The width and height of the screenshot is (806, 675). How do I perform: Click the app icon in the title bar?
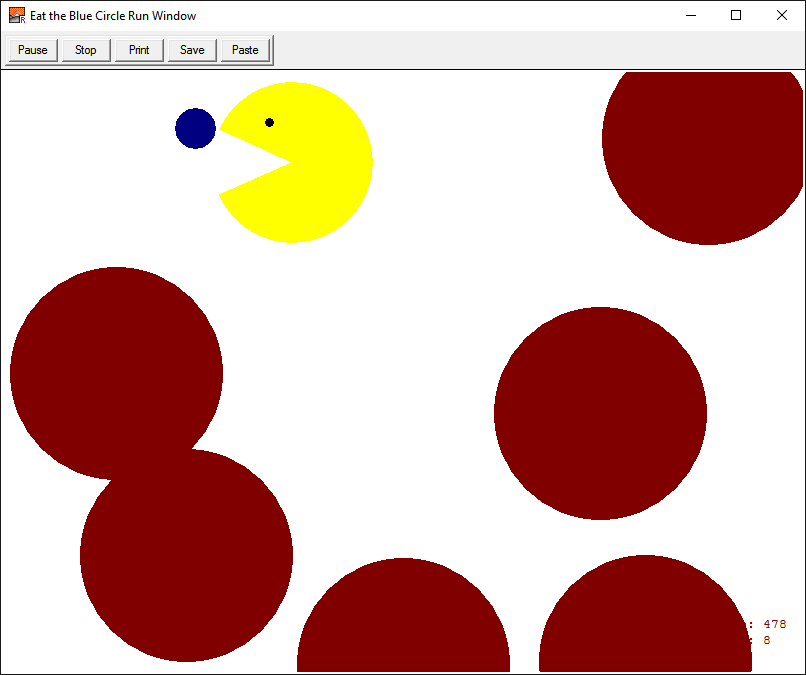pyautogui.click(x=17, y=15)
